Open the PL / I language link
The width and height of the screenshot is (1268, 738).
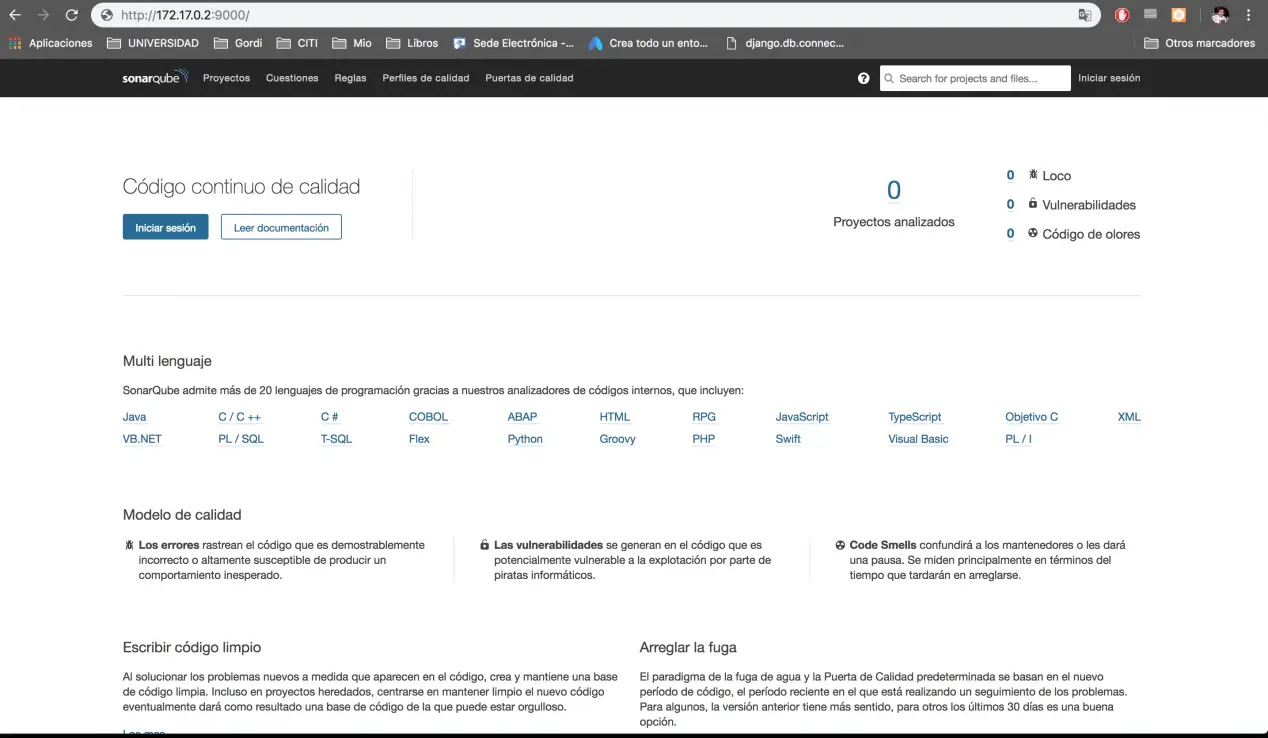click(1018, 439)
